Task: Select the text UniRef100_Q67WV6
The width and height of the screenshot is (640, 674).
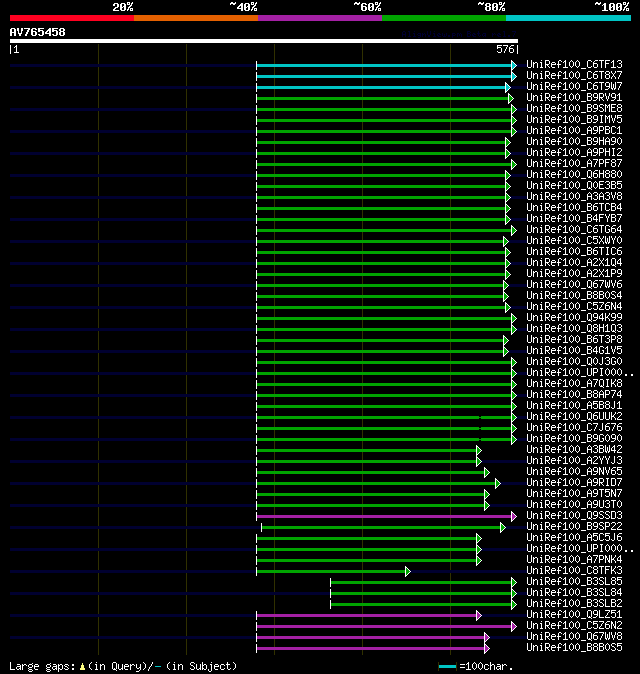Action: click(x=574, y=285)
